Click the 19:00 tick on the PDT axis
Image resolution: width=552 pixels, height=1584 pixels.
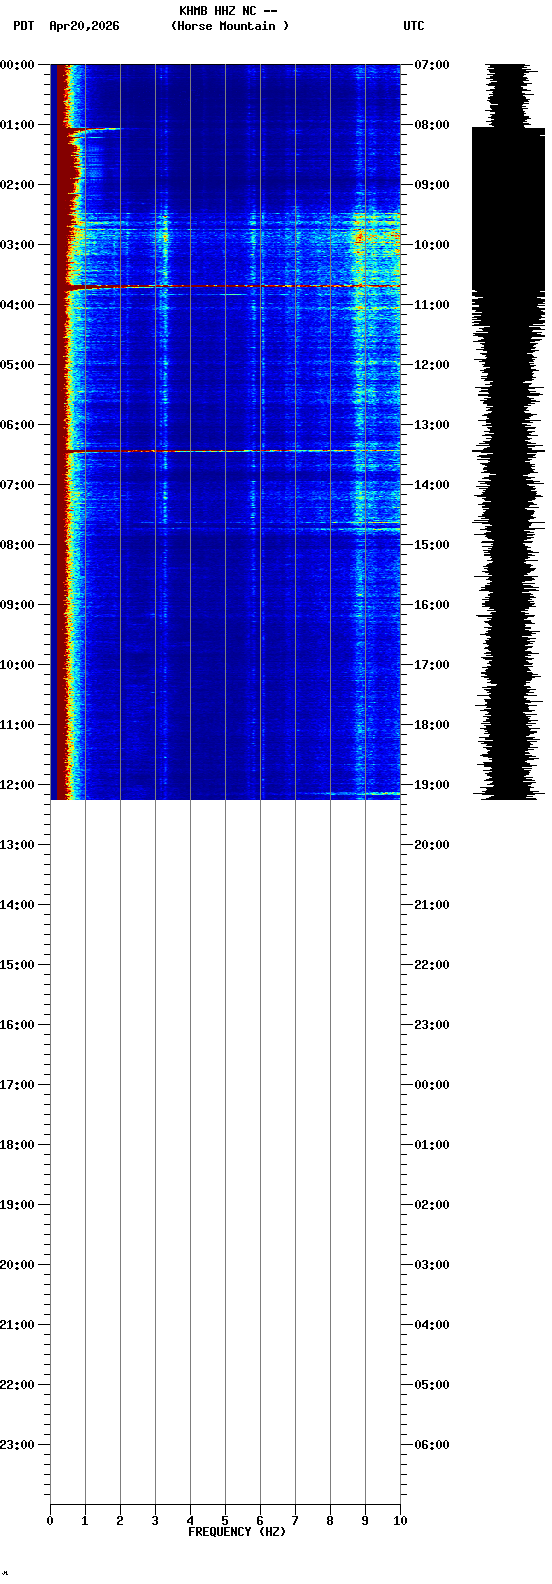(x=18, y=1205)
